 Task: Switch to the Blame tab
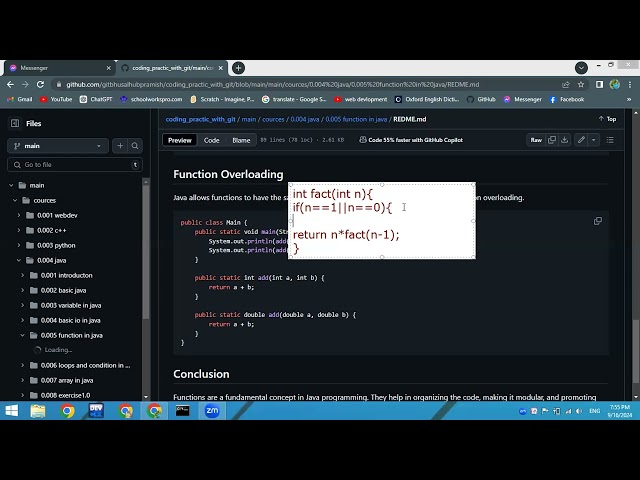241,140
